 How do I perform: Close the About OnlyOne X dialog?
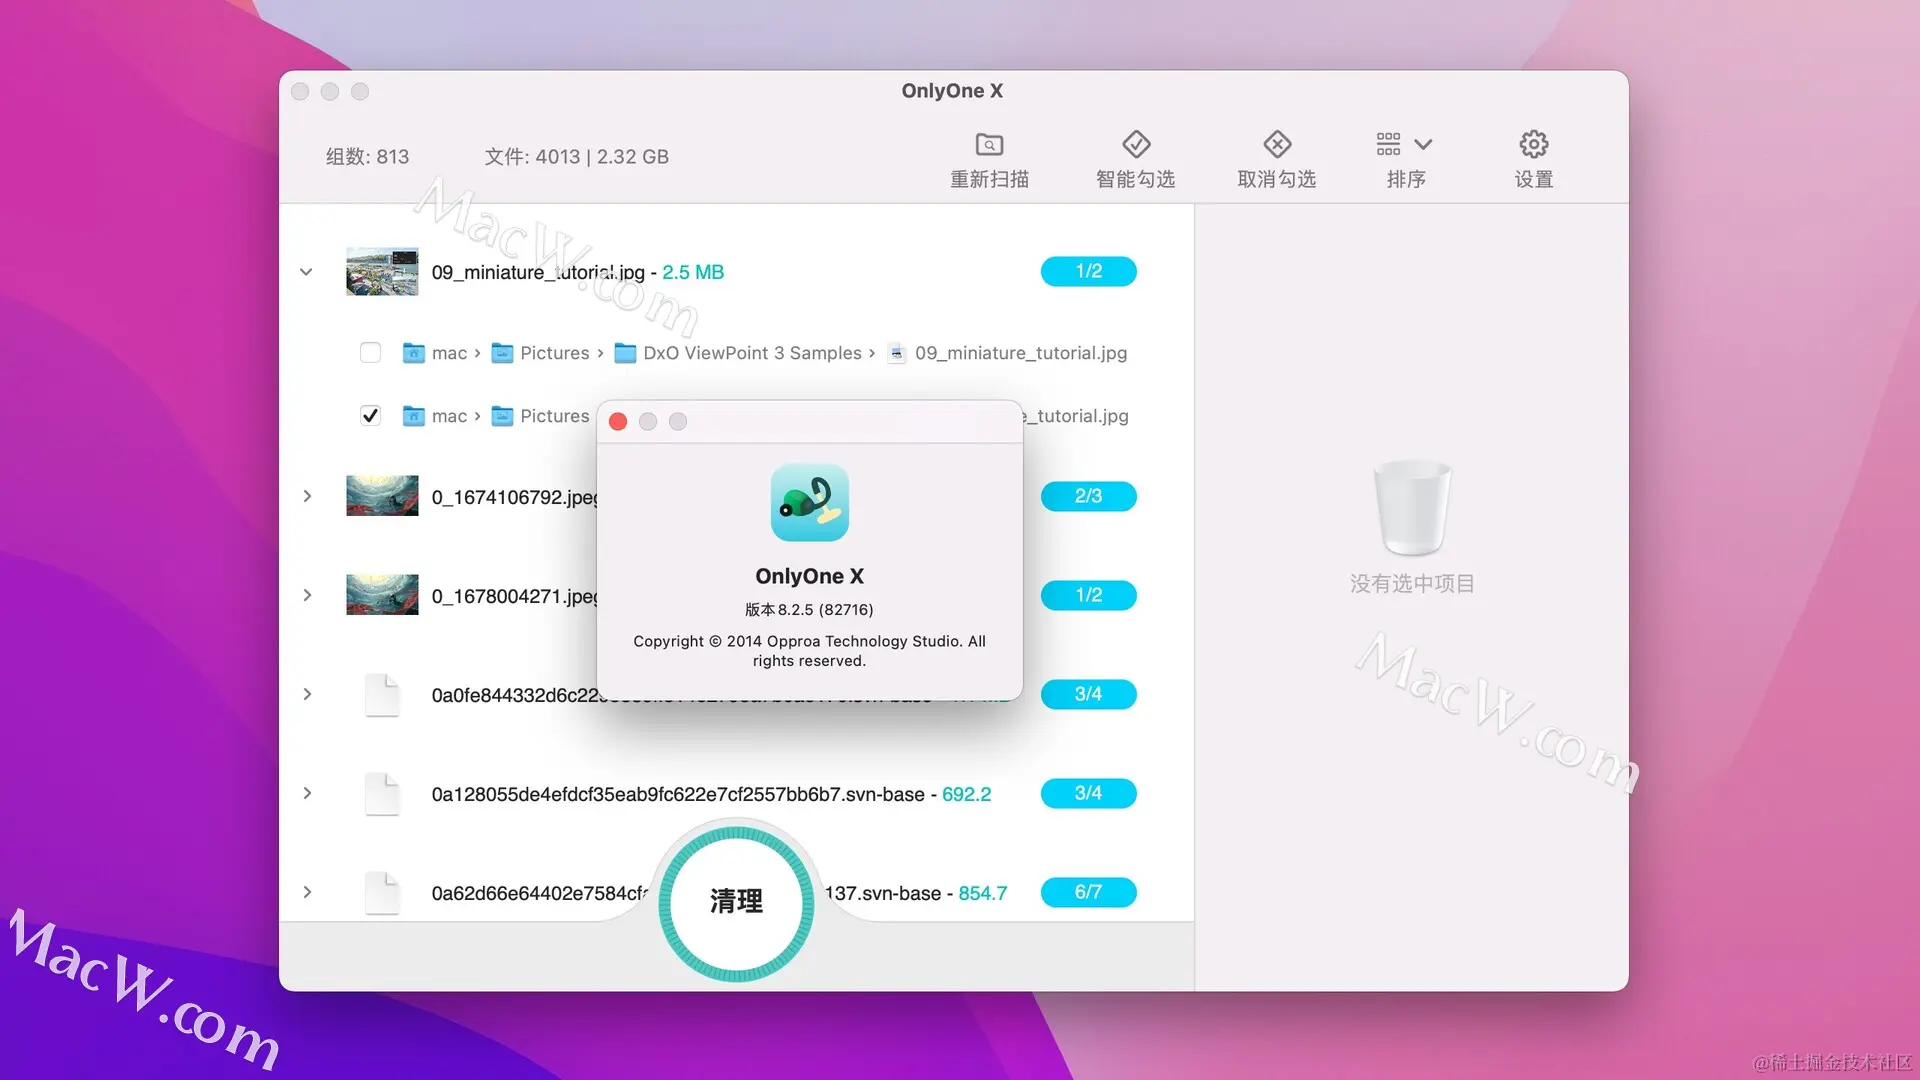pyautogui.click(x=618, y=422)
